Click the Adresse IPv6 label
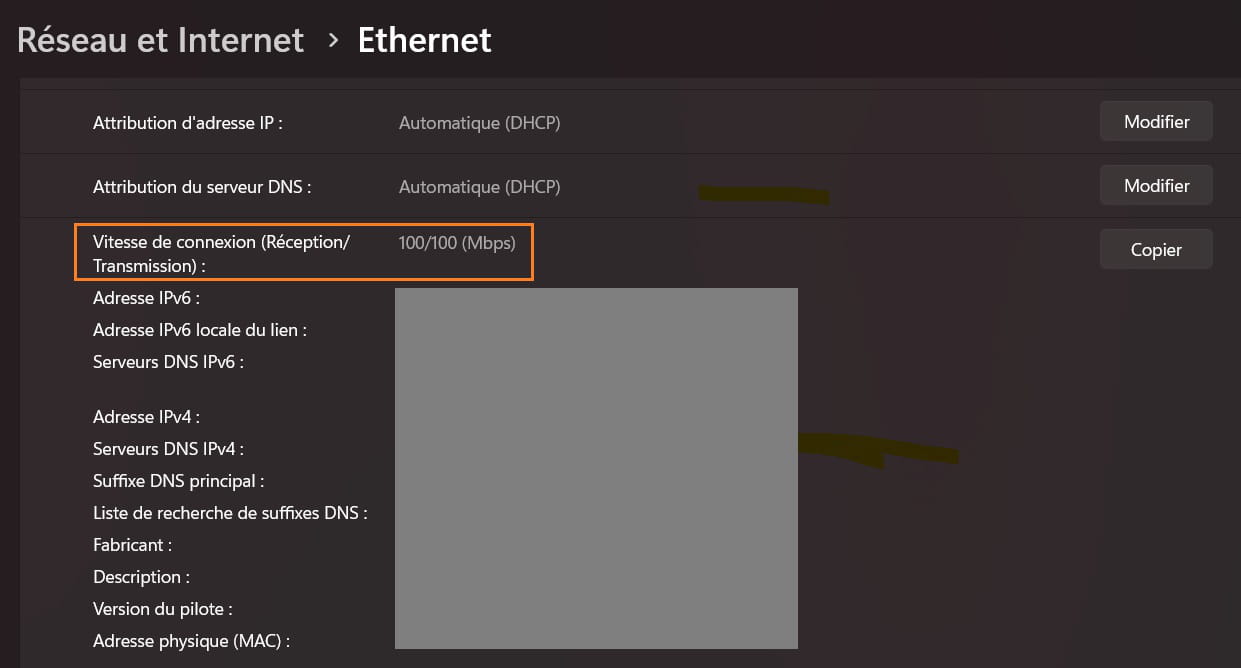This screenshot has width=1241, height=668. 147,298
